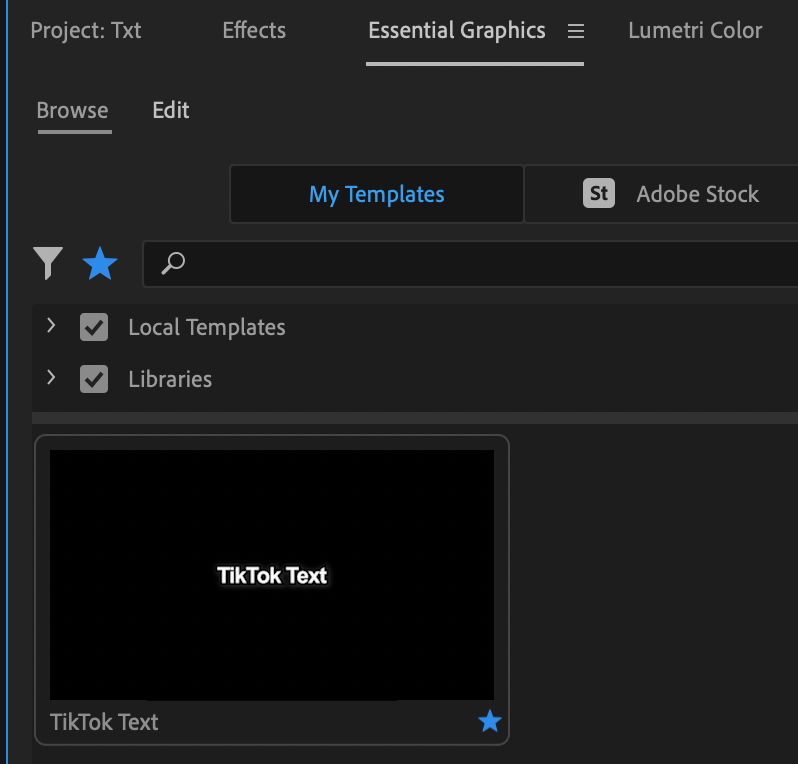This screenshot has width=798, height=764.
Task: Expand the Local Templates chevron
Action: point(51,326)
